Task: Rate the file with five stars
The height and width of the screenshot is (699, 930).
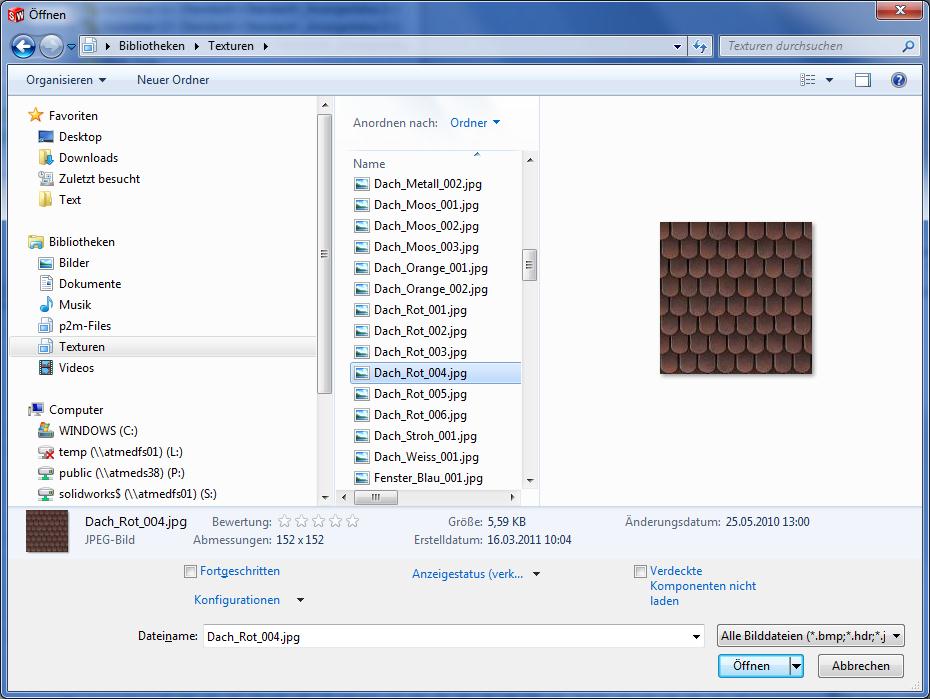Action: tap(352, 522)
